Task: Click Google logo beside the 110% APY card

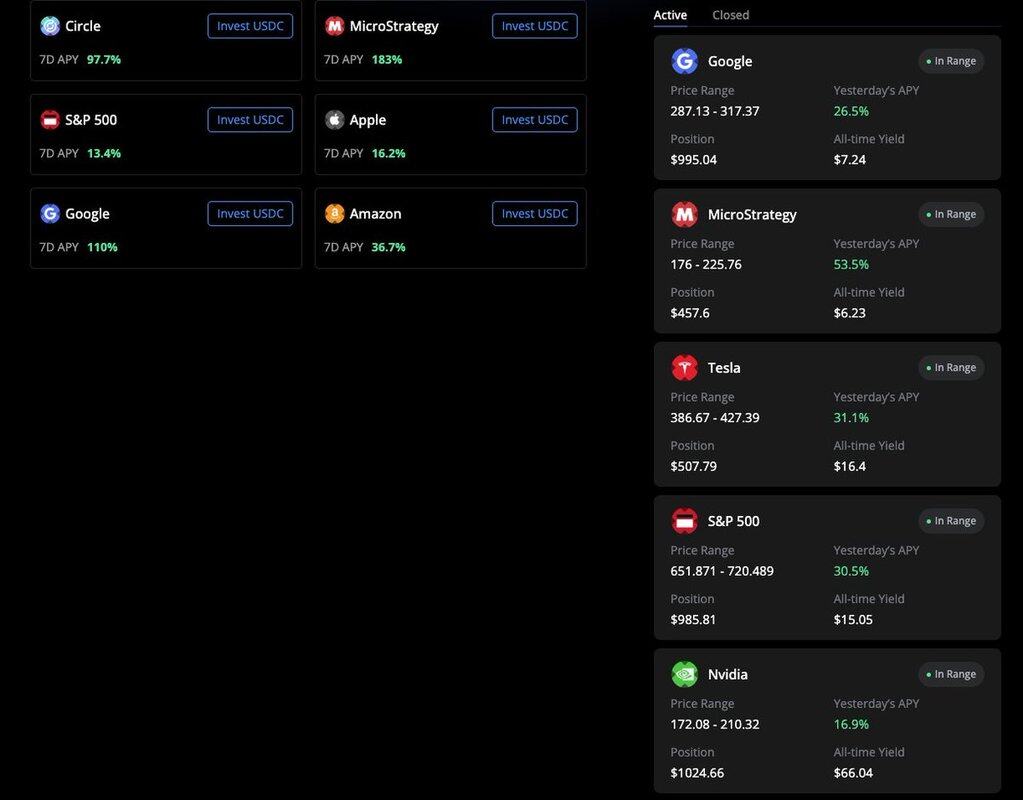Action: tap(50, 214)
